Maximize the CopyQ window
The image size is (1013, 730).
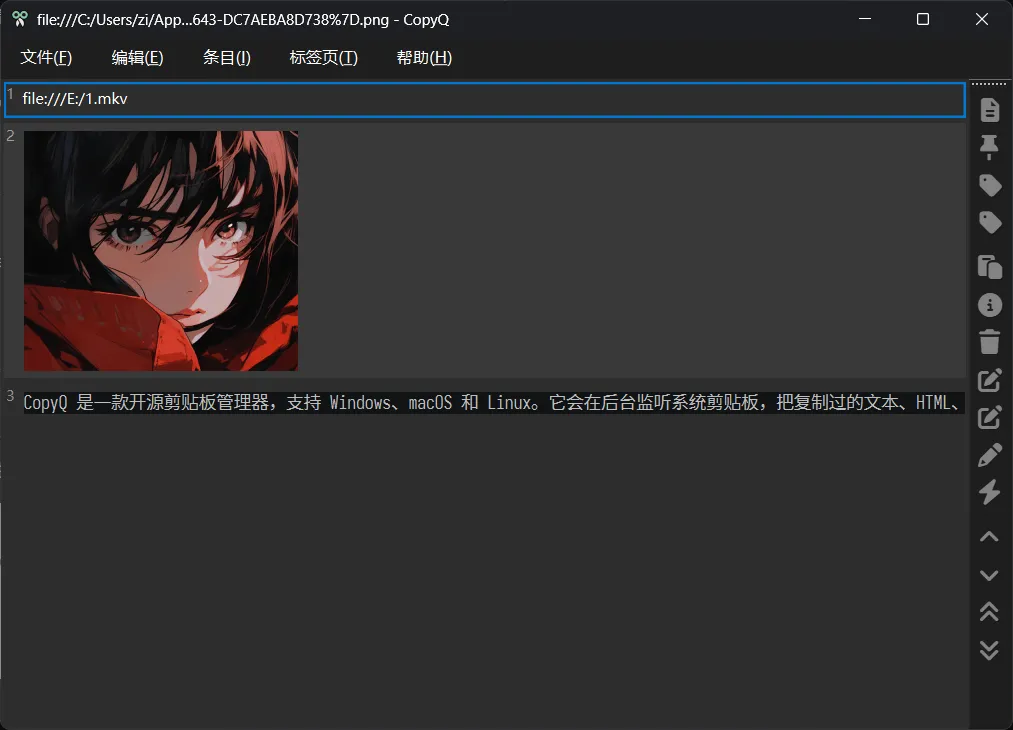tap(923, 19)
